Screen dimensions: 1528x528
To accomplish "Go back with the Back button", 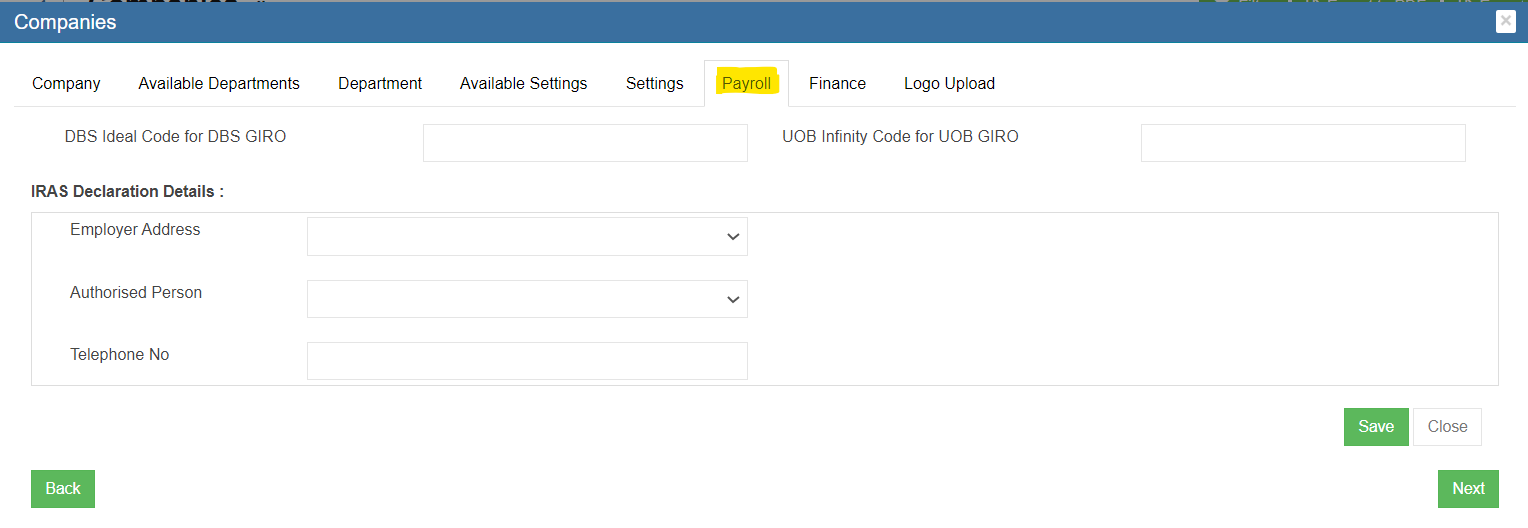I will (63, 489).
